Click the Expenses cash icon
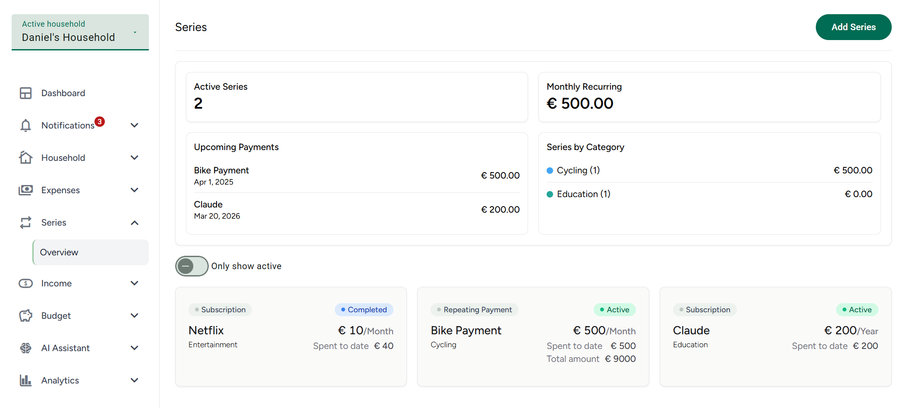The height and width of the screenshot is (408, 909). point(26,190)
